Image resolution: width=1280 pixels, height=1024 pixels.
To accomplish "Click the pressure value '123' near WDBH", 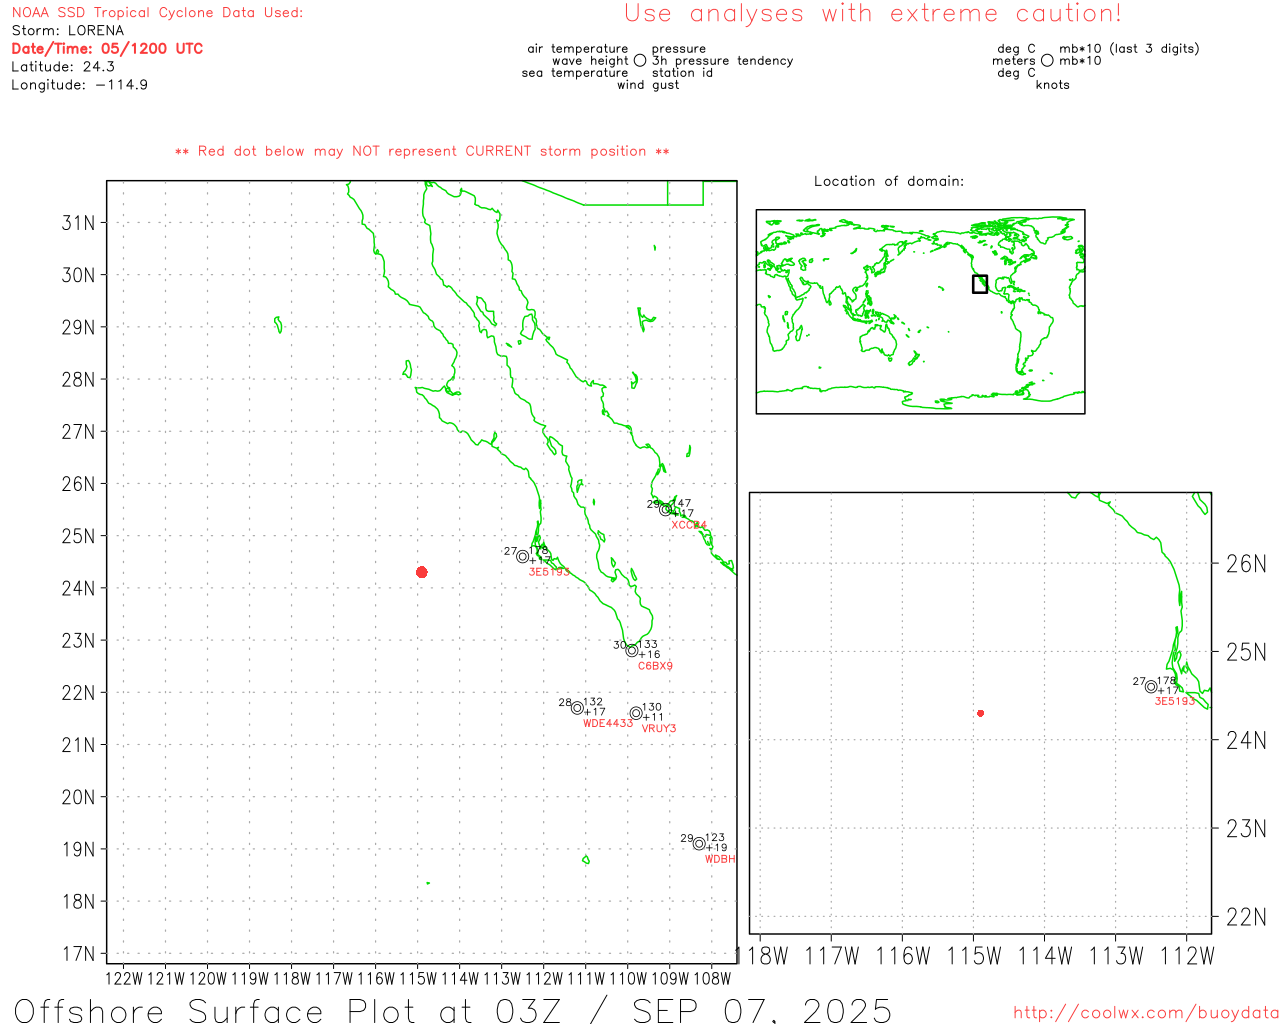I will pos(715,838).
